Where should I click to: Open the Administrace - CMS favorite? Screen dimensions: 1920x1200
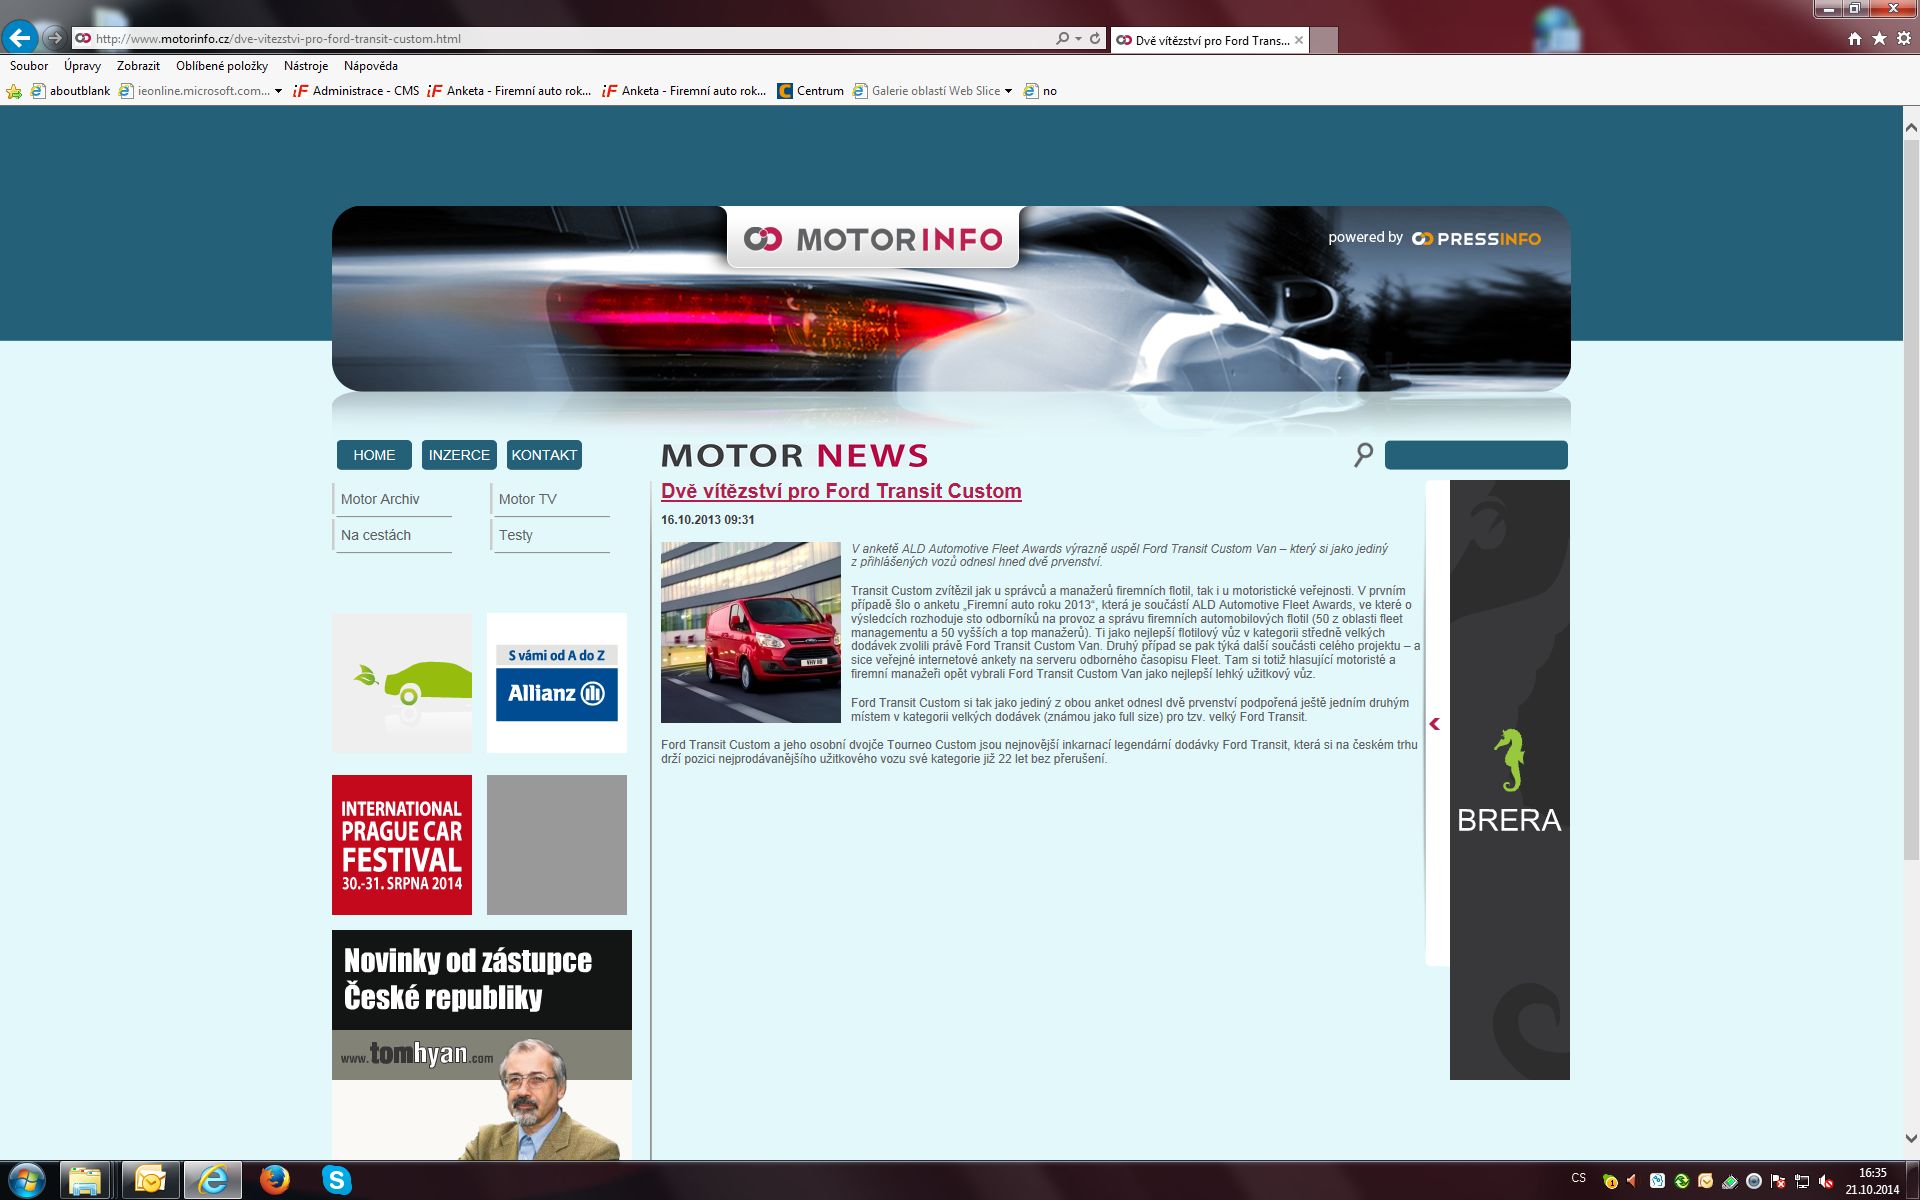356,91
